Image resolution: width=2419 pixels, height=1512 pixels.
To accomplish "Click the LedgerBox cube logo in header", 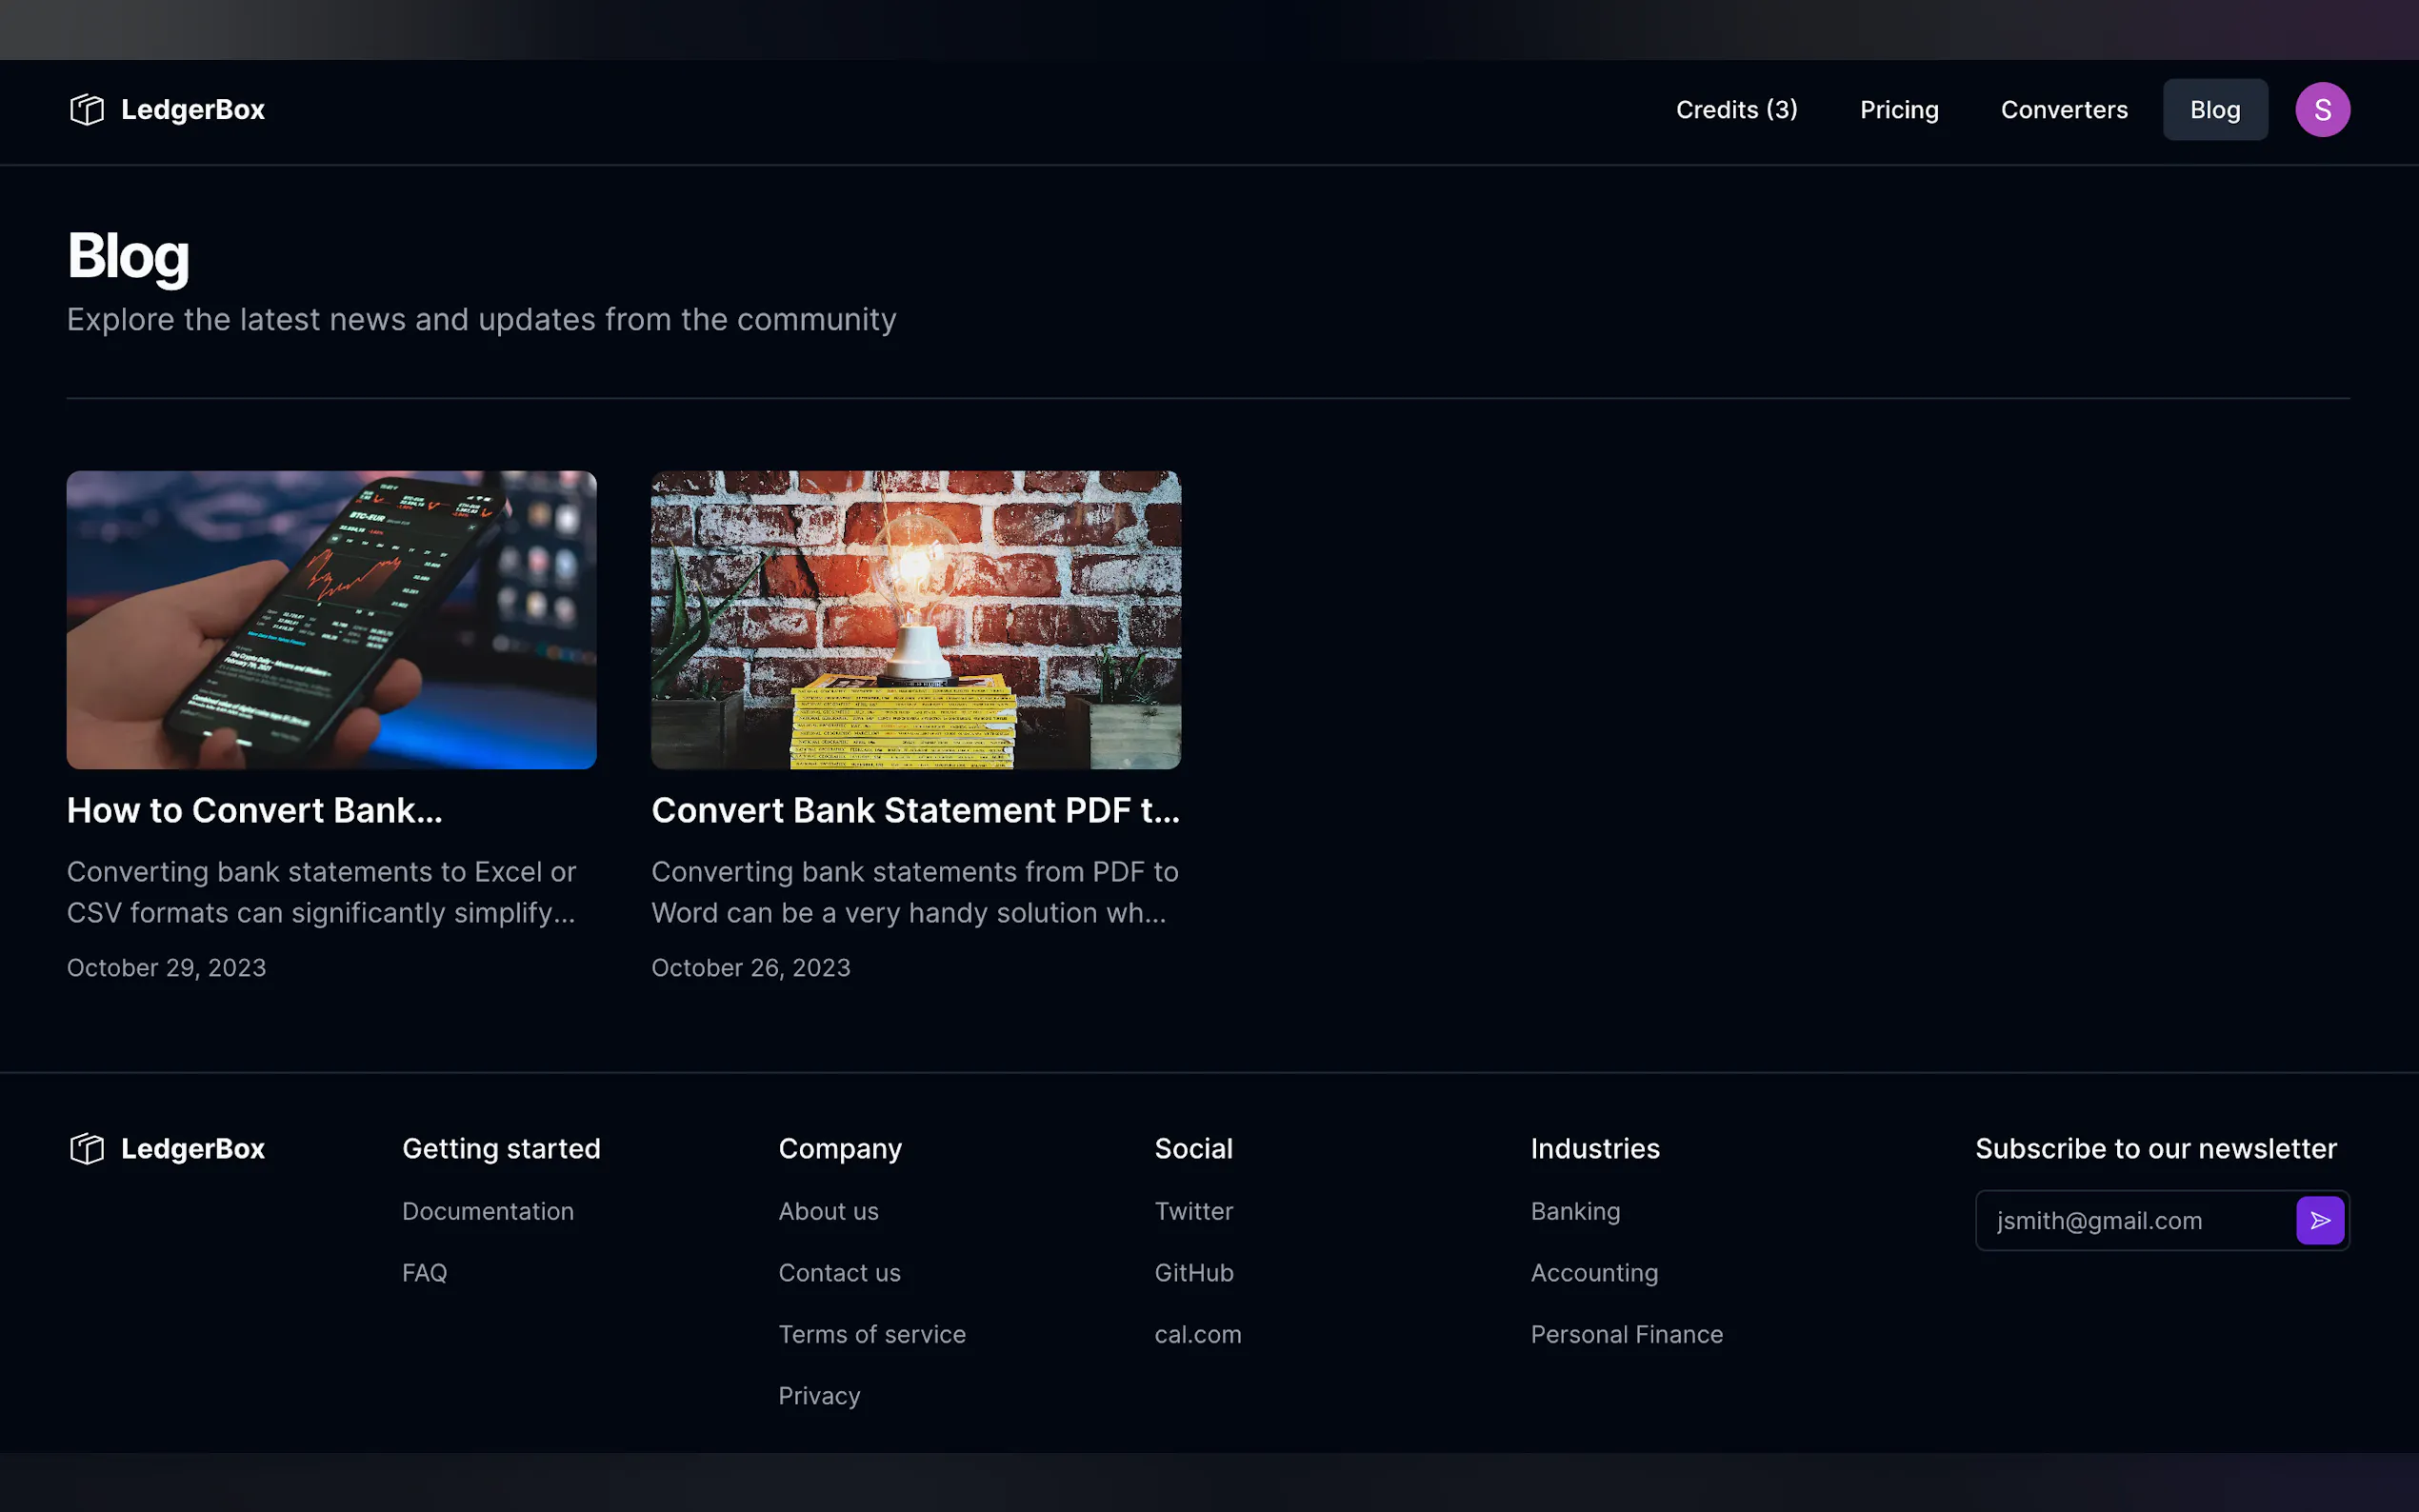I will pos(87,110).
